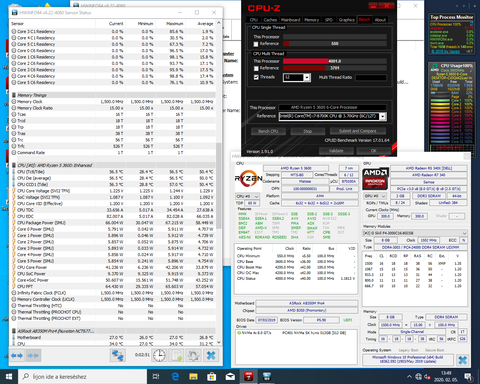Image resolution: width=480 pixels, height=384 pixels.
Task: Enable the Multi Thread Reference checkbox
Action: pyautogui.click(x=256, y=68)
